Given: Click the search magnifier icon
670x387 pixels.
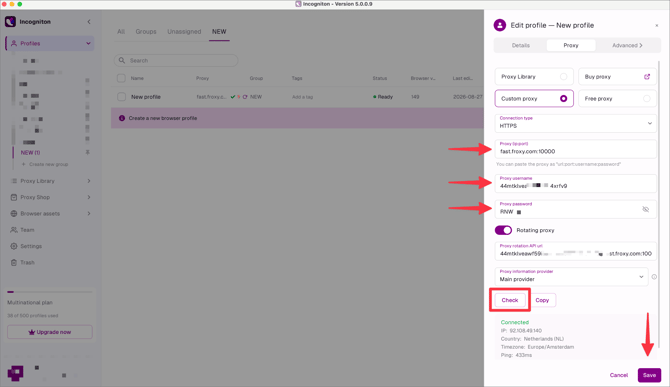Looking at the screenshot, I should (x=122, y=60).
